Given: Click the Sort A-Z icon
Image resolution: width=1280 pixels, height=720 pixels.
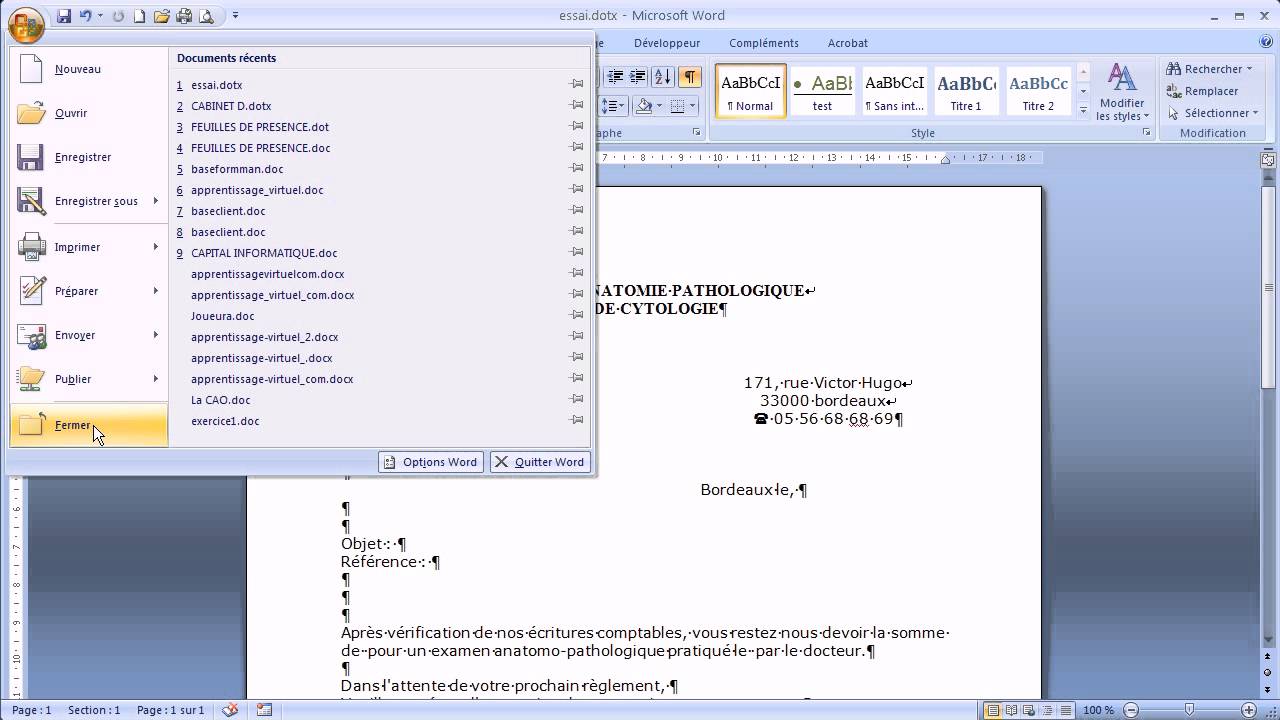Looking at the screenshot, I should pyautogui.click(x=663, y=77).
